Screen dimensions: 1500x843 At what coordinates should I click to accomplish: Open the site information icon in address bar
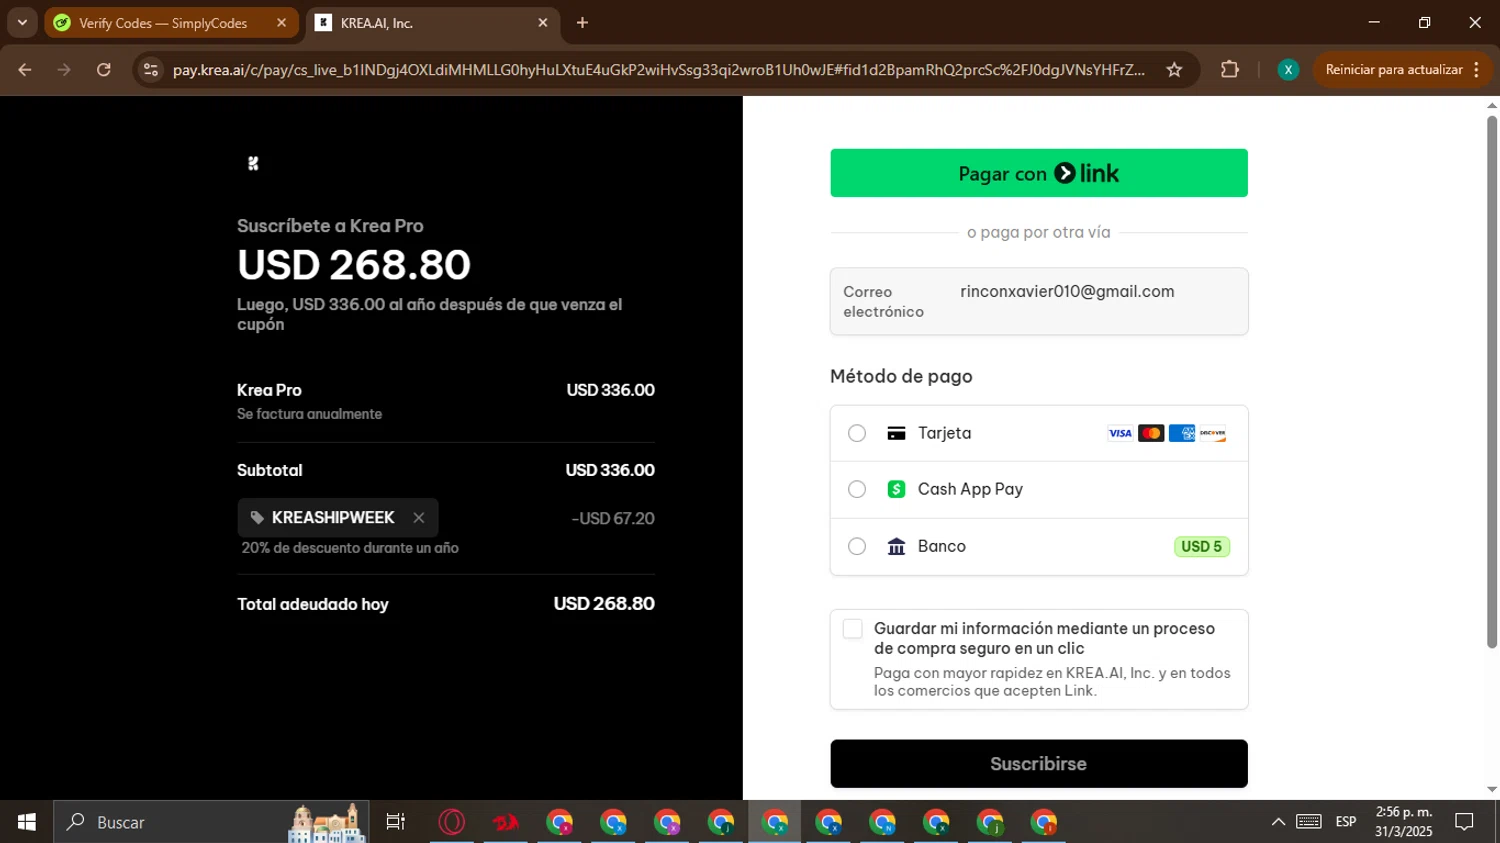[x=151, y=69]
